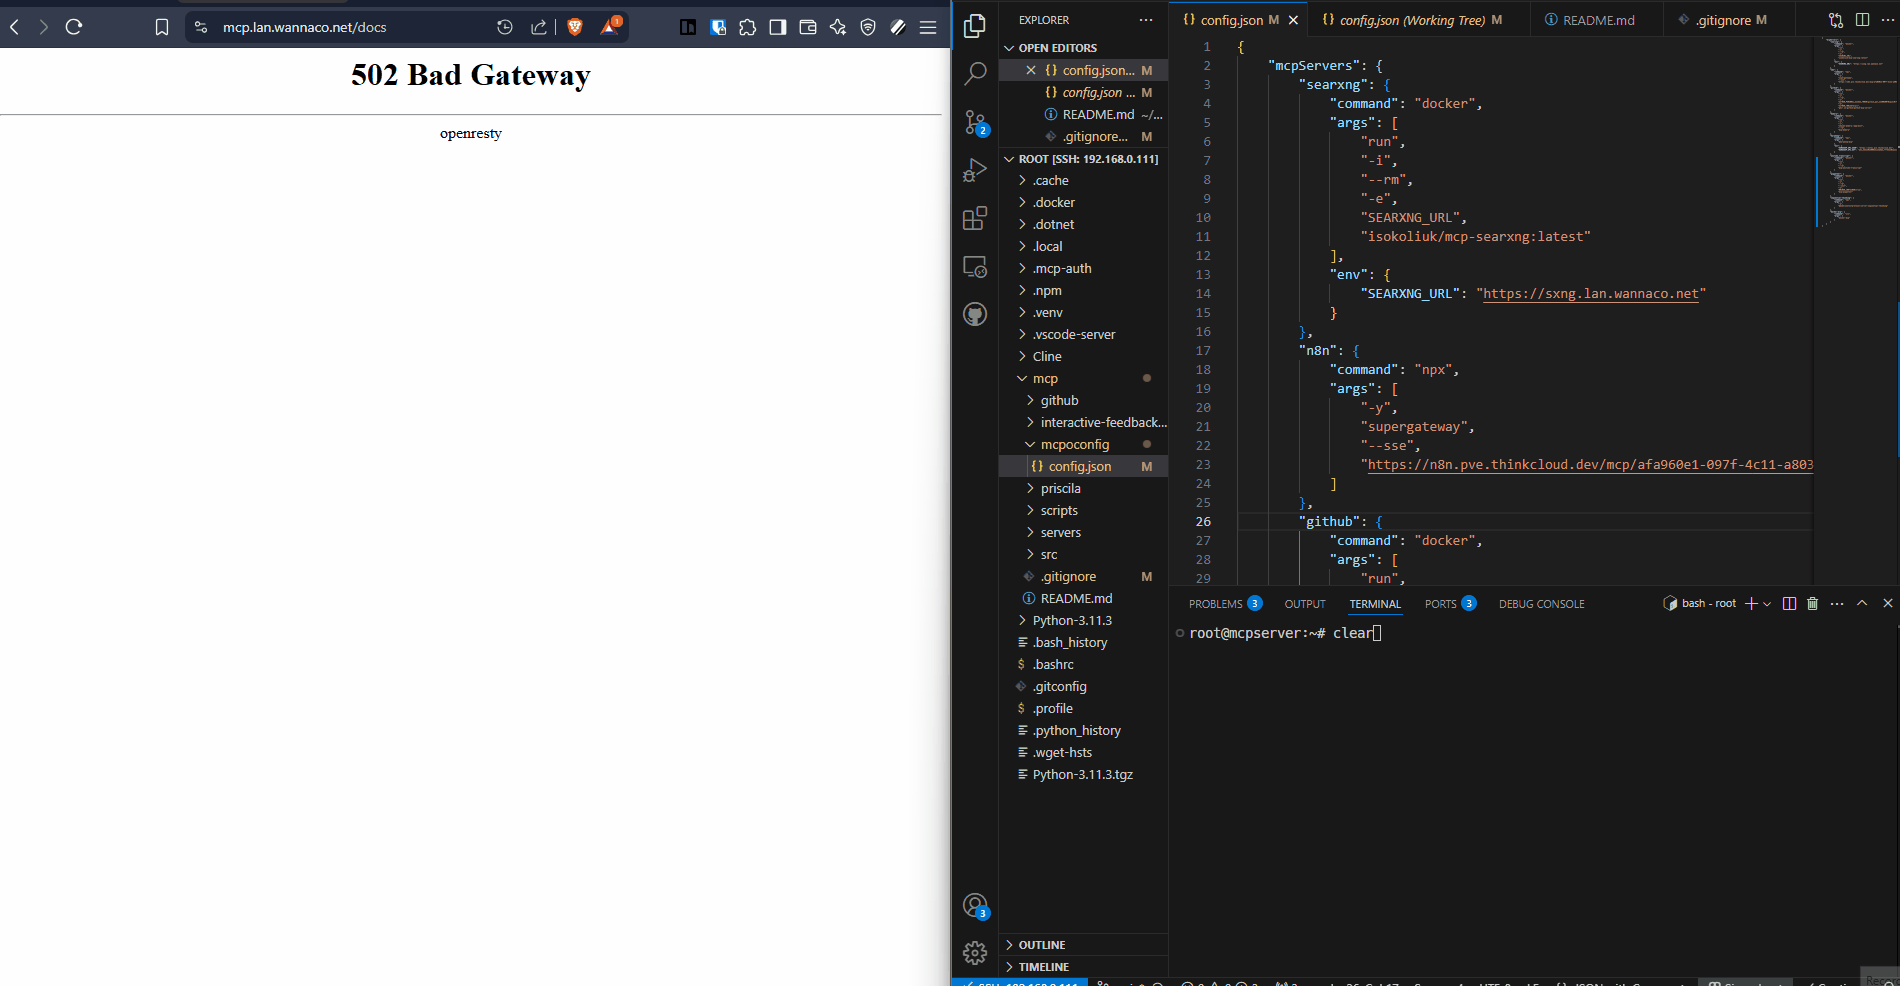
Task: Open Explorer more actions ellipsis
Action: (x=1146, y=20)
